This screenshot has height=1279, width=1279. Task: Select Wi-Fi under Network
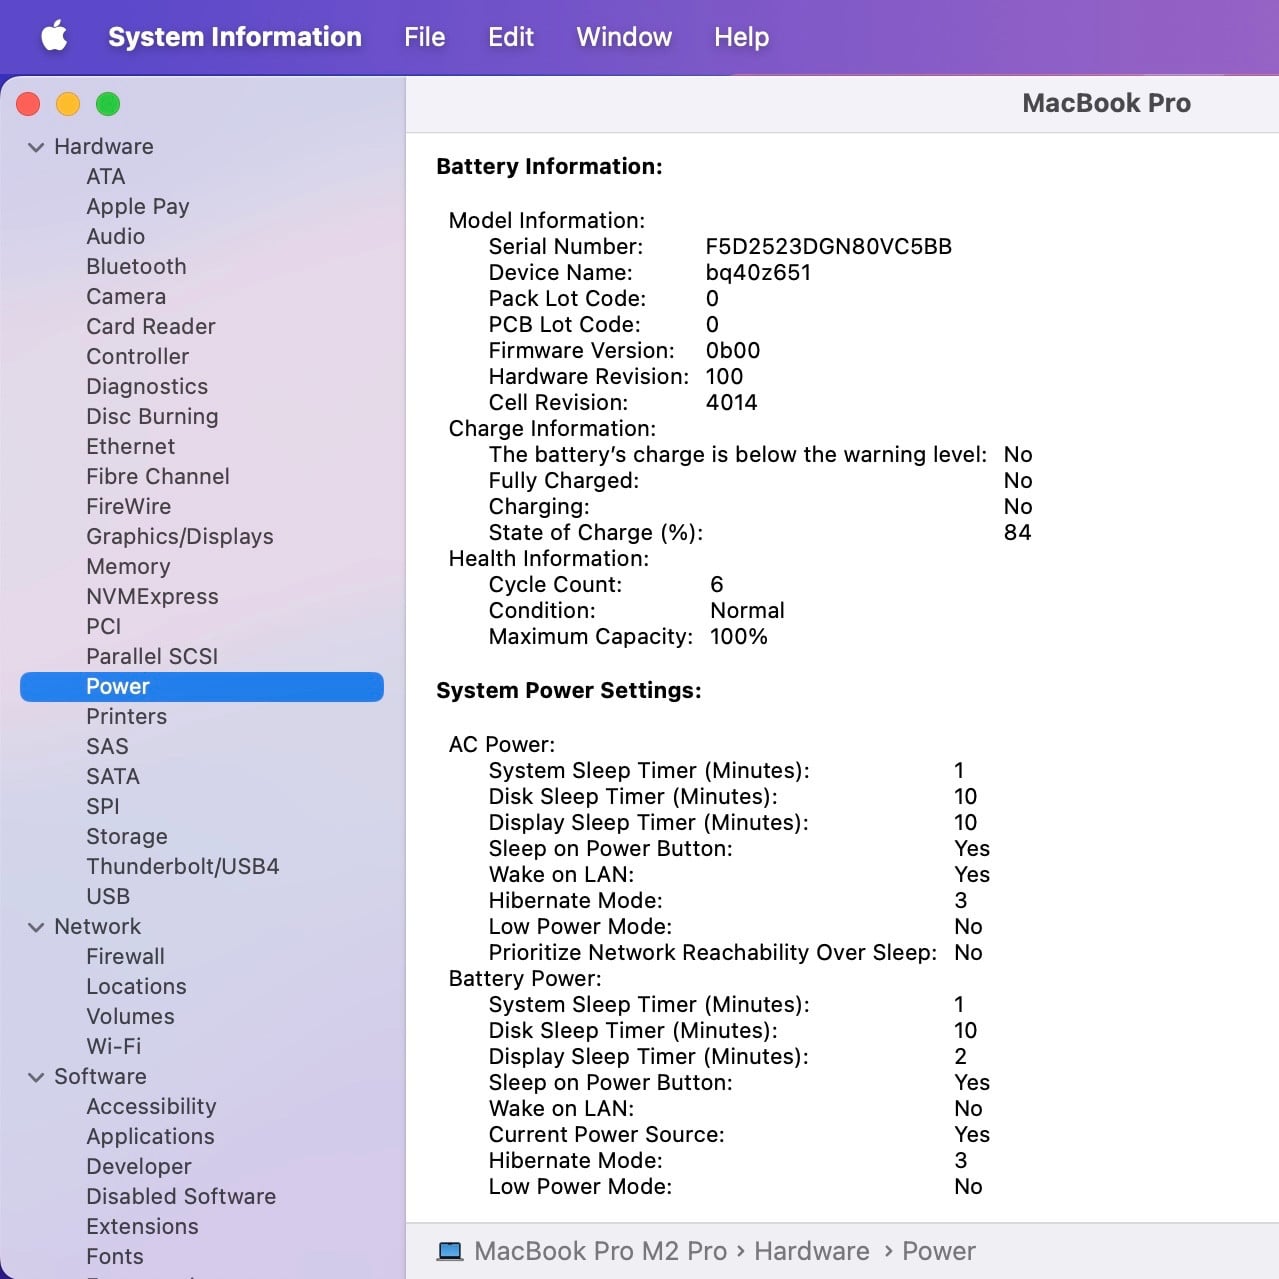[113, 1046]
